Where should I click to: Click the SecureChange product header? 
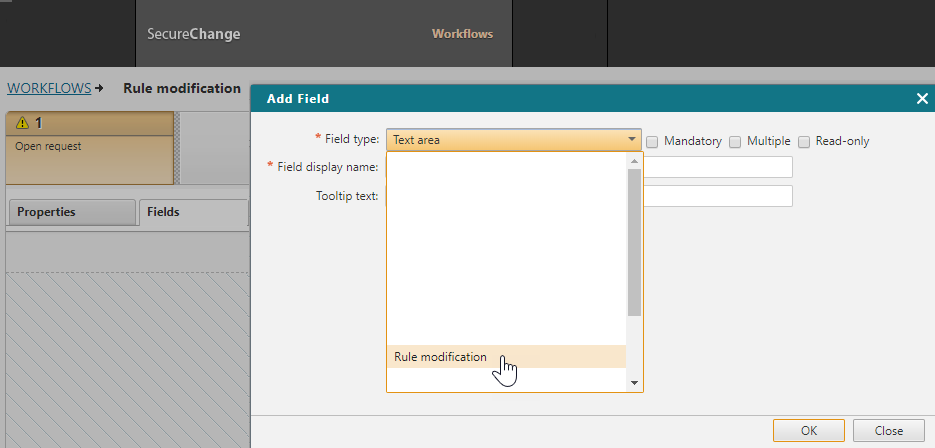click(x=193, y=34)
